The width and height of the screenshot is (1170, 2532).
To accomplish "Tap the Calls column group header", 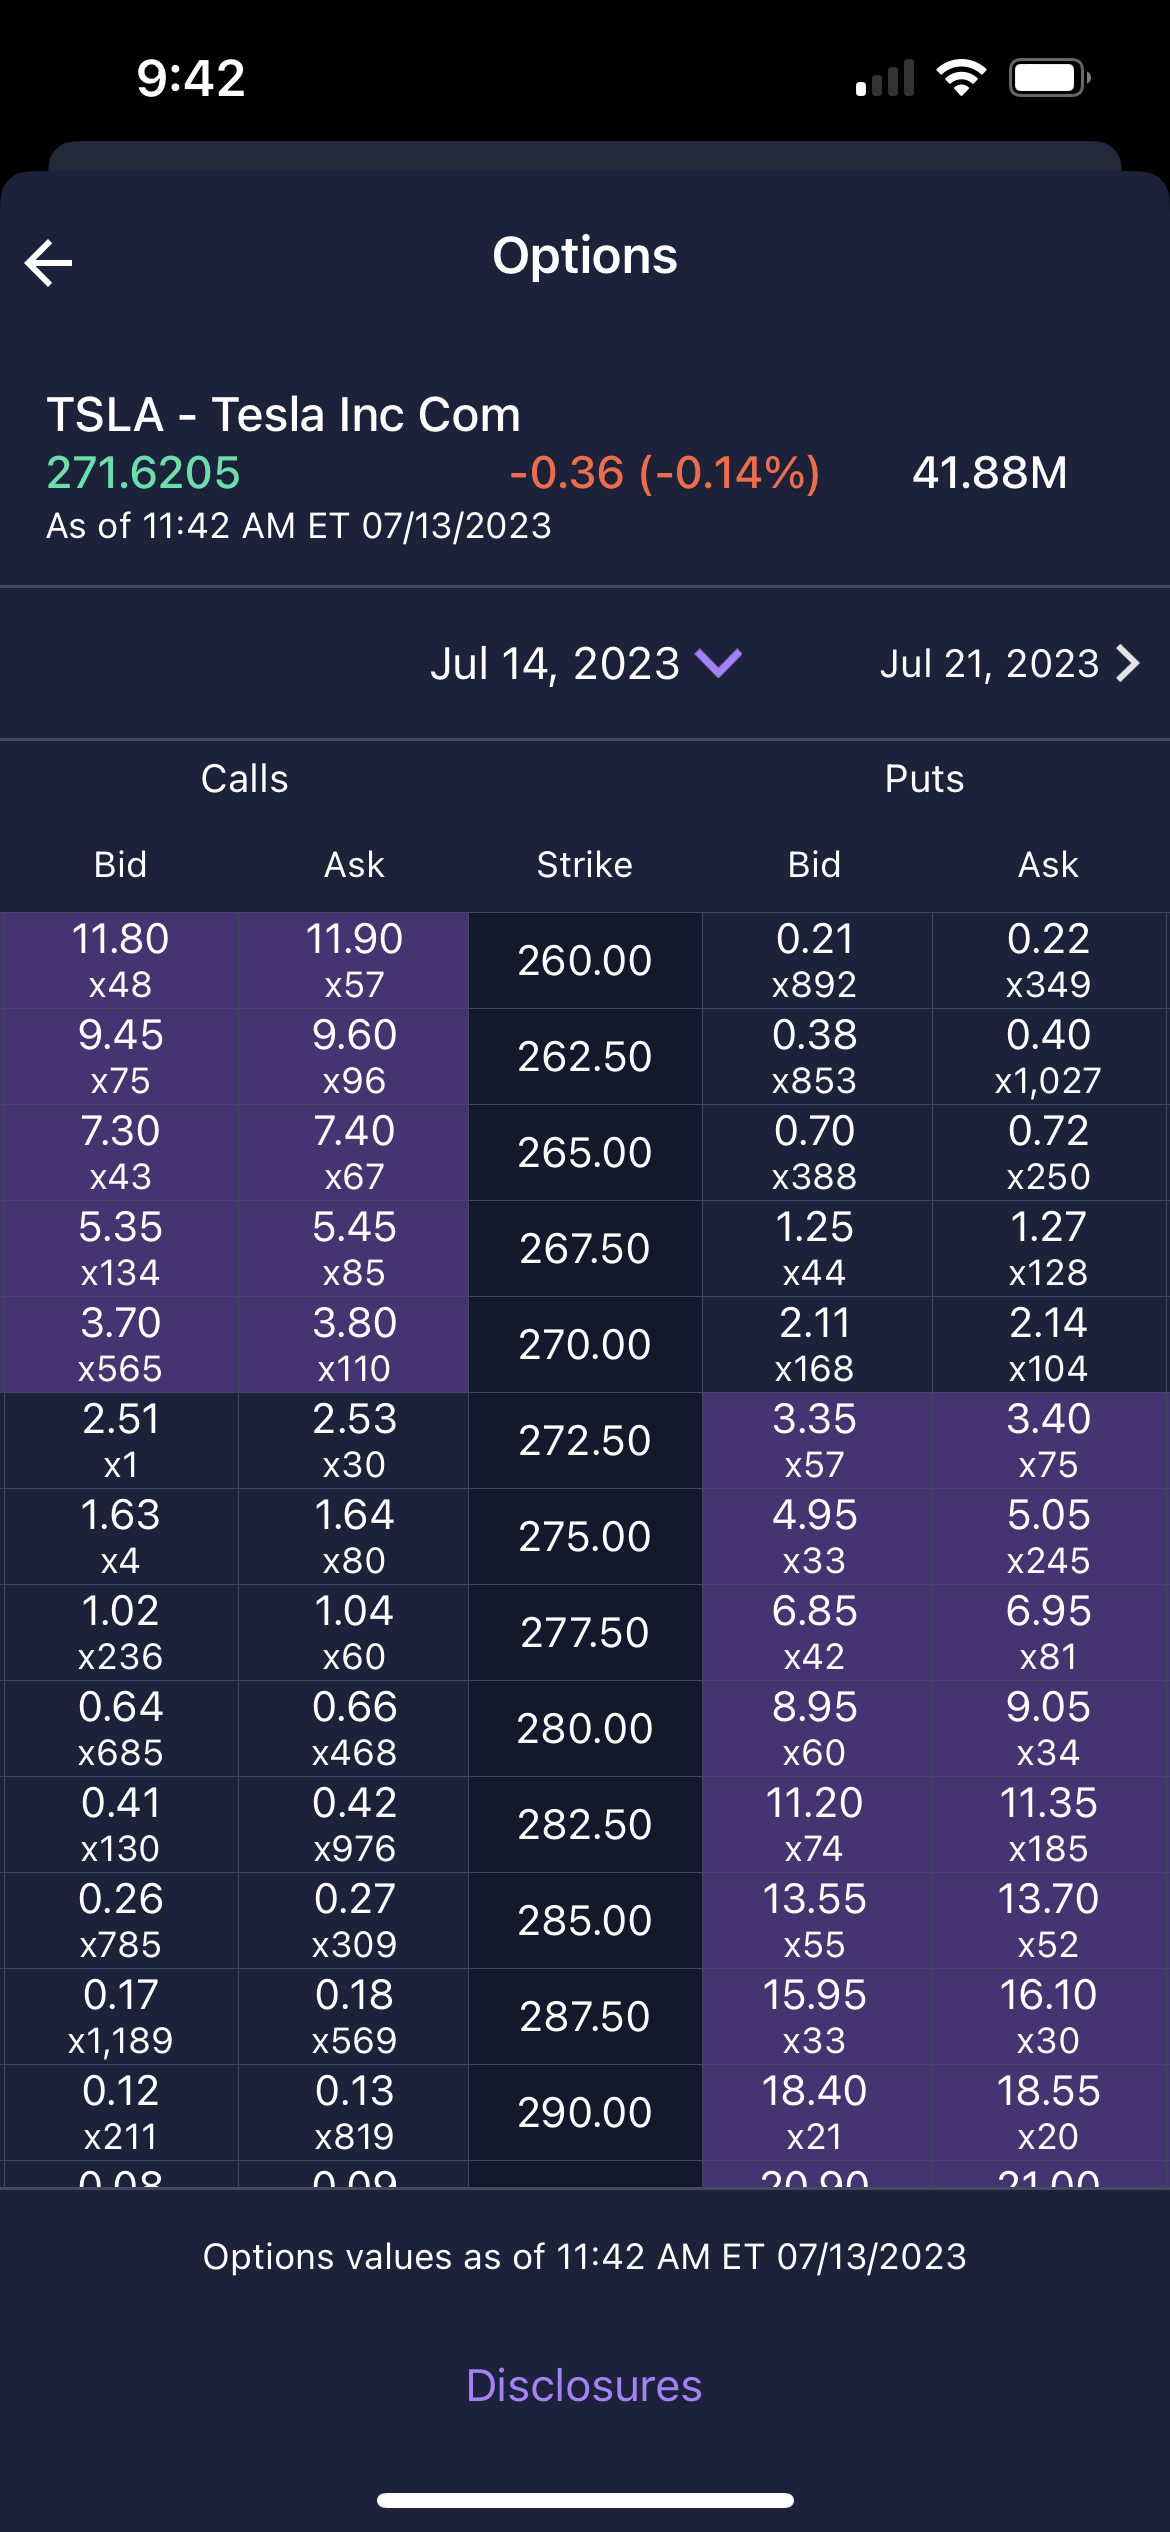I will 244,779.
